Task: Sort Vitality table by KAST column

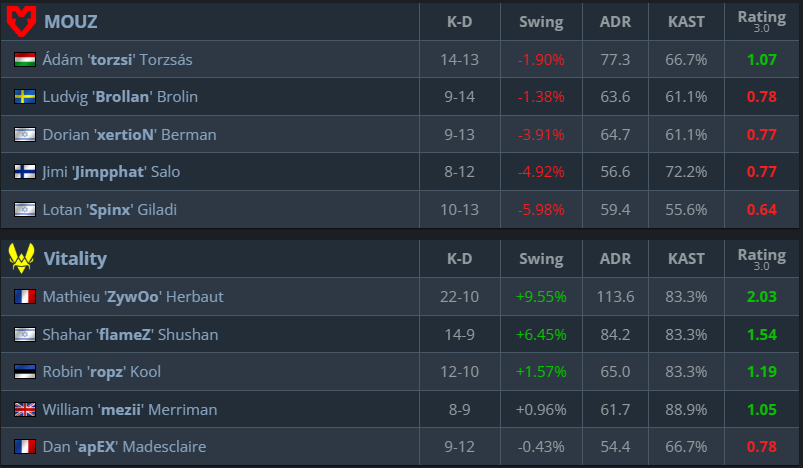Action: pos(686,259)
